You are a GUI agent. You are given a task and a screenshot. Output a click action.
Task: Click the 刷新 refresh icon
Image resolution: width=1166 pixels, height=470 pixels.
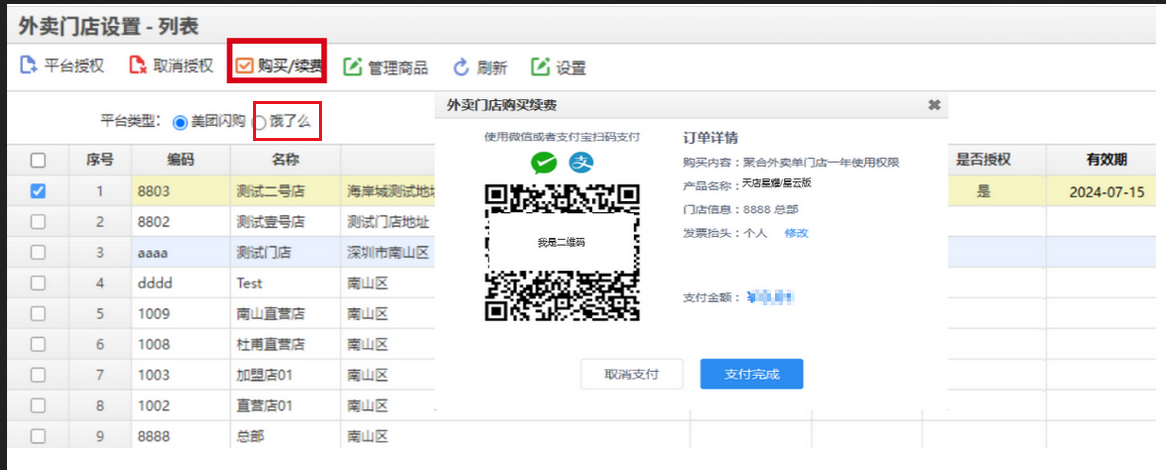pos(462,68)
